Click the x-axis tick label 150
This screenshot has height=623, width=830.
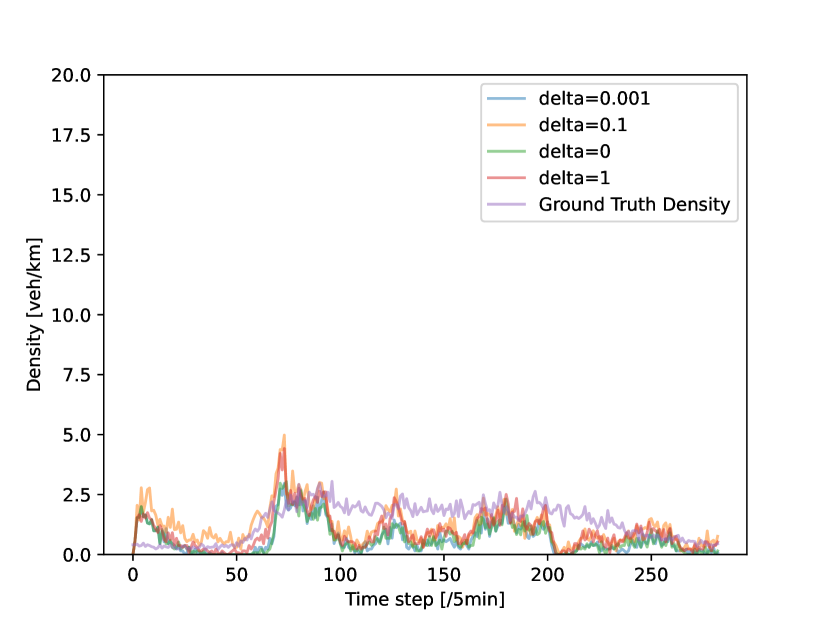444,575
